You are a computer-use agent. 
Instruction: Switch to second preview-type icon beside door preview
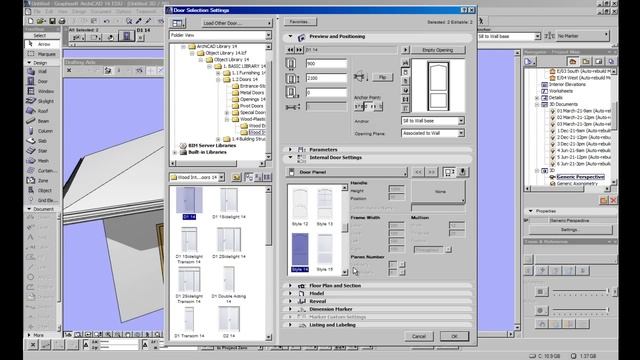click(405, 72)
